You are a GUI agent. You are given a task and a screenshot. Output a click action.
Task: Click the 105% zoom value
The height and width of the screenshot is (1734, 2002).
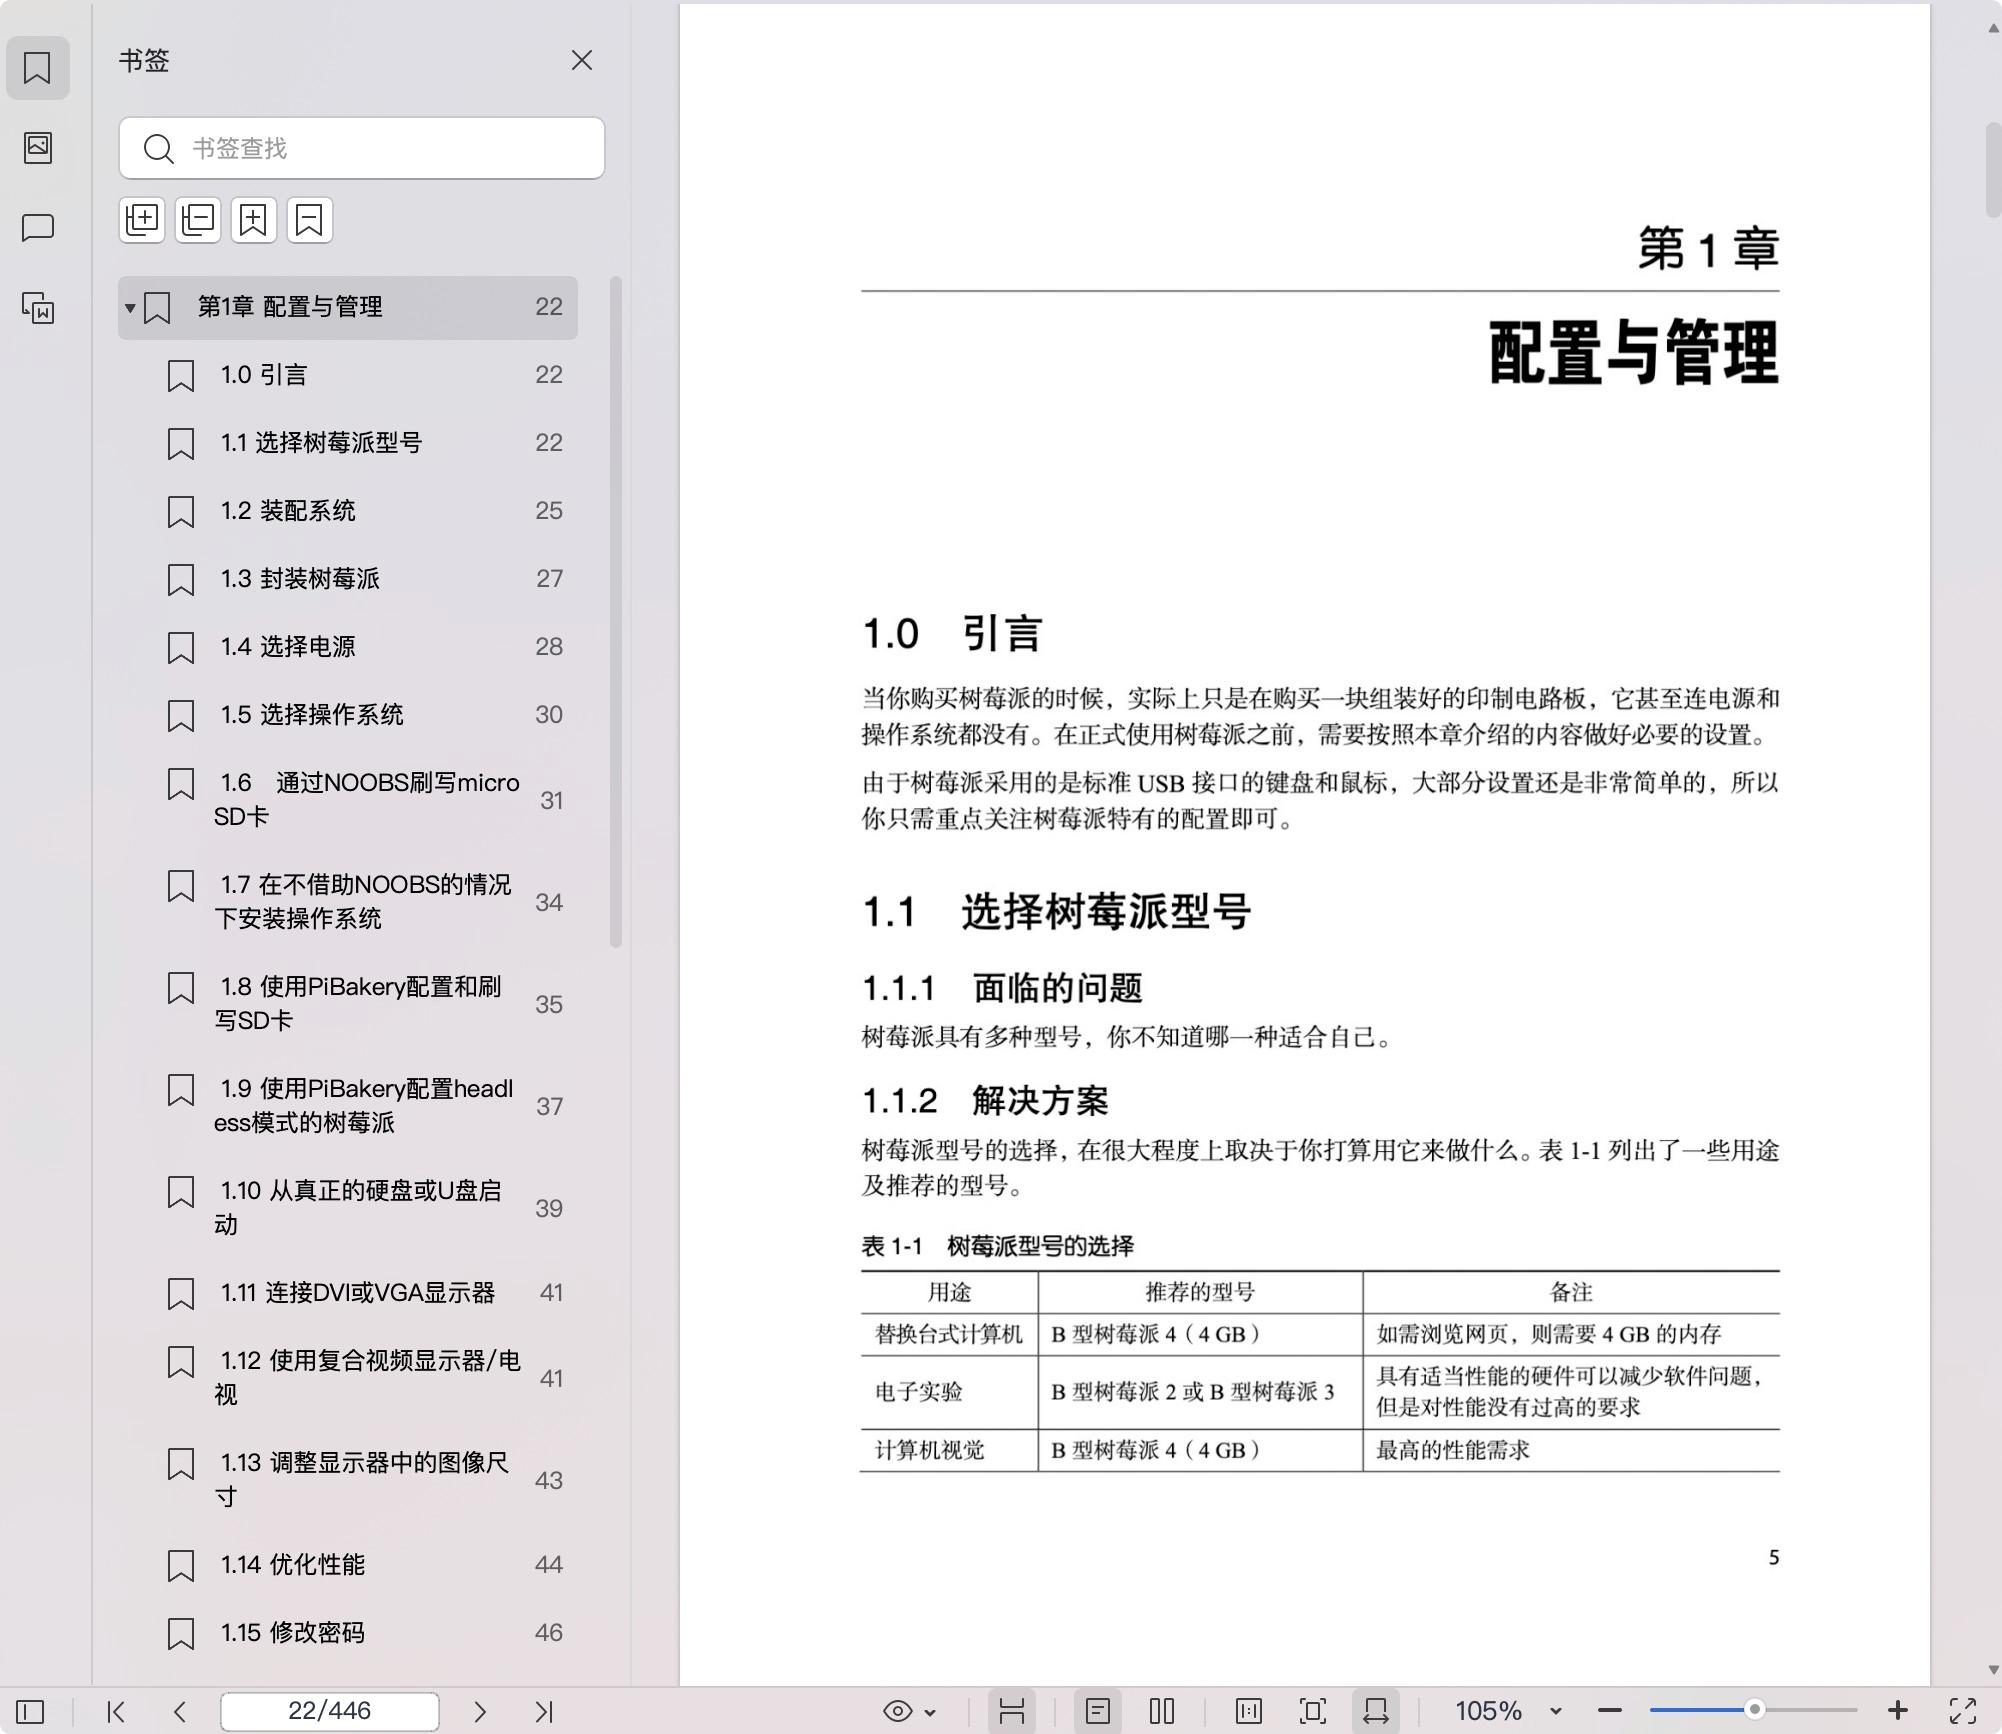pos(1488,1711)
